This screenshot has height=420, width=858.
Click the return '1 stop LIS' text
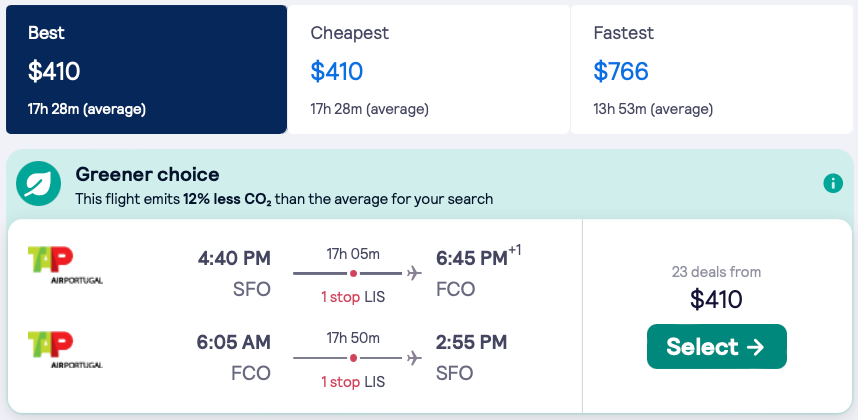[353, 382]
